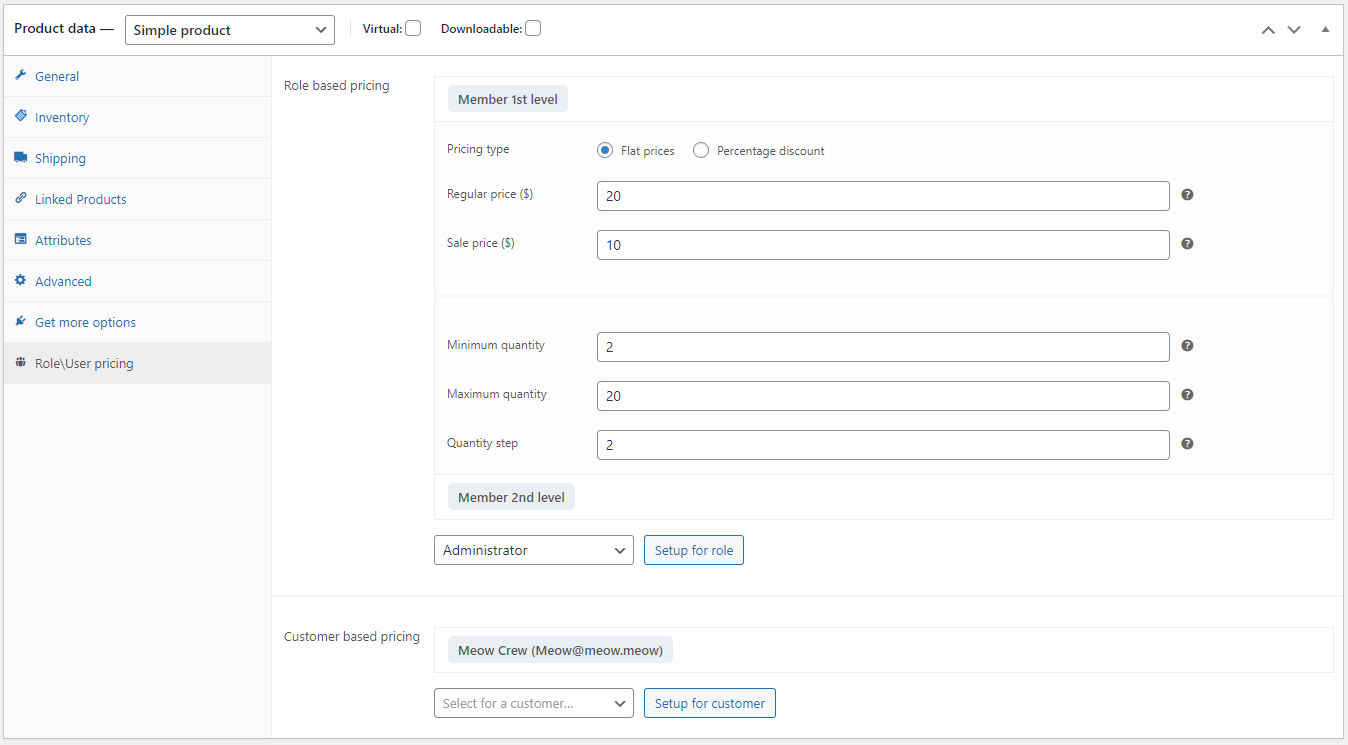Click the Minimum quantity input field

point(883,347)
